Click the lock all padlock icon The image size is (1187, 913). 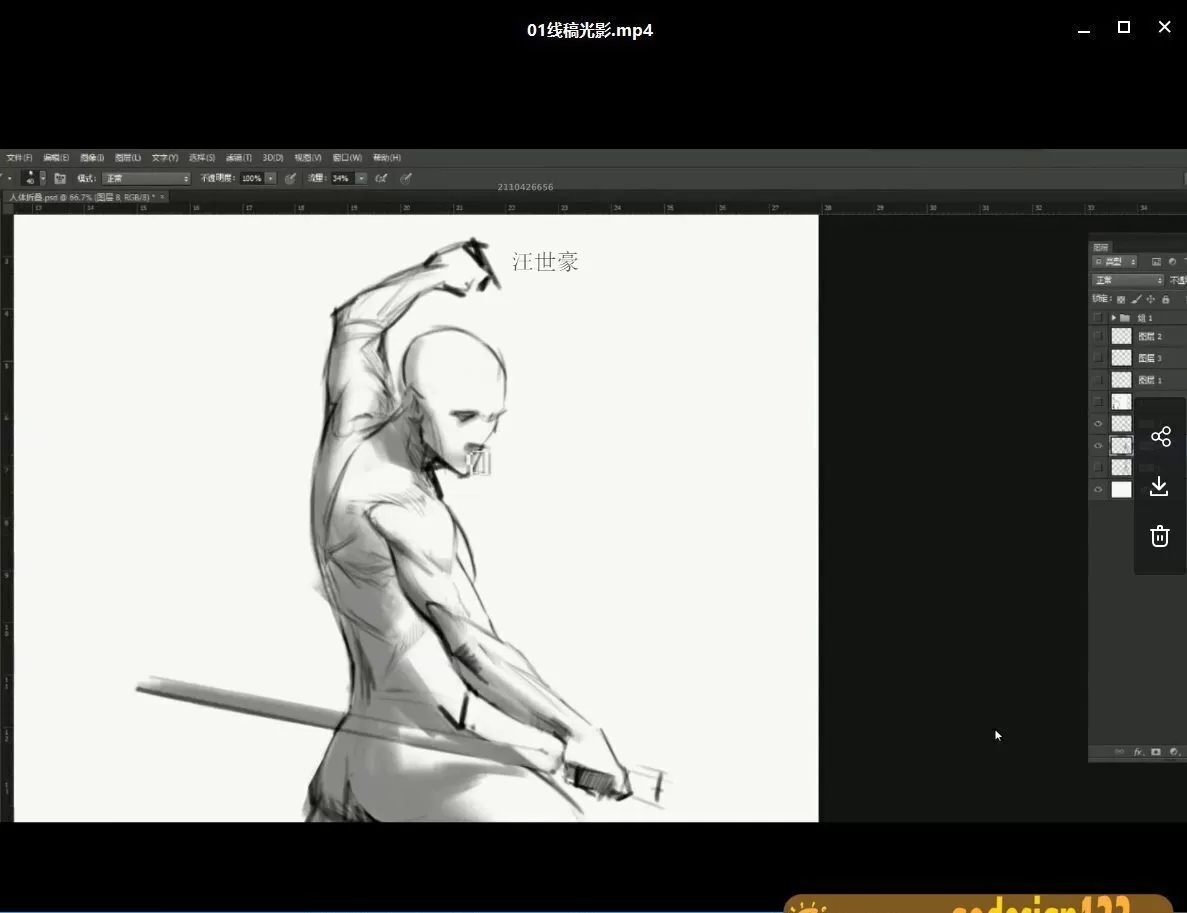[x=1165, y=299]
